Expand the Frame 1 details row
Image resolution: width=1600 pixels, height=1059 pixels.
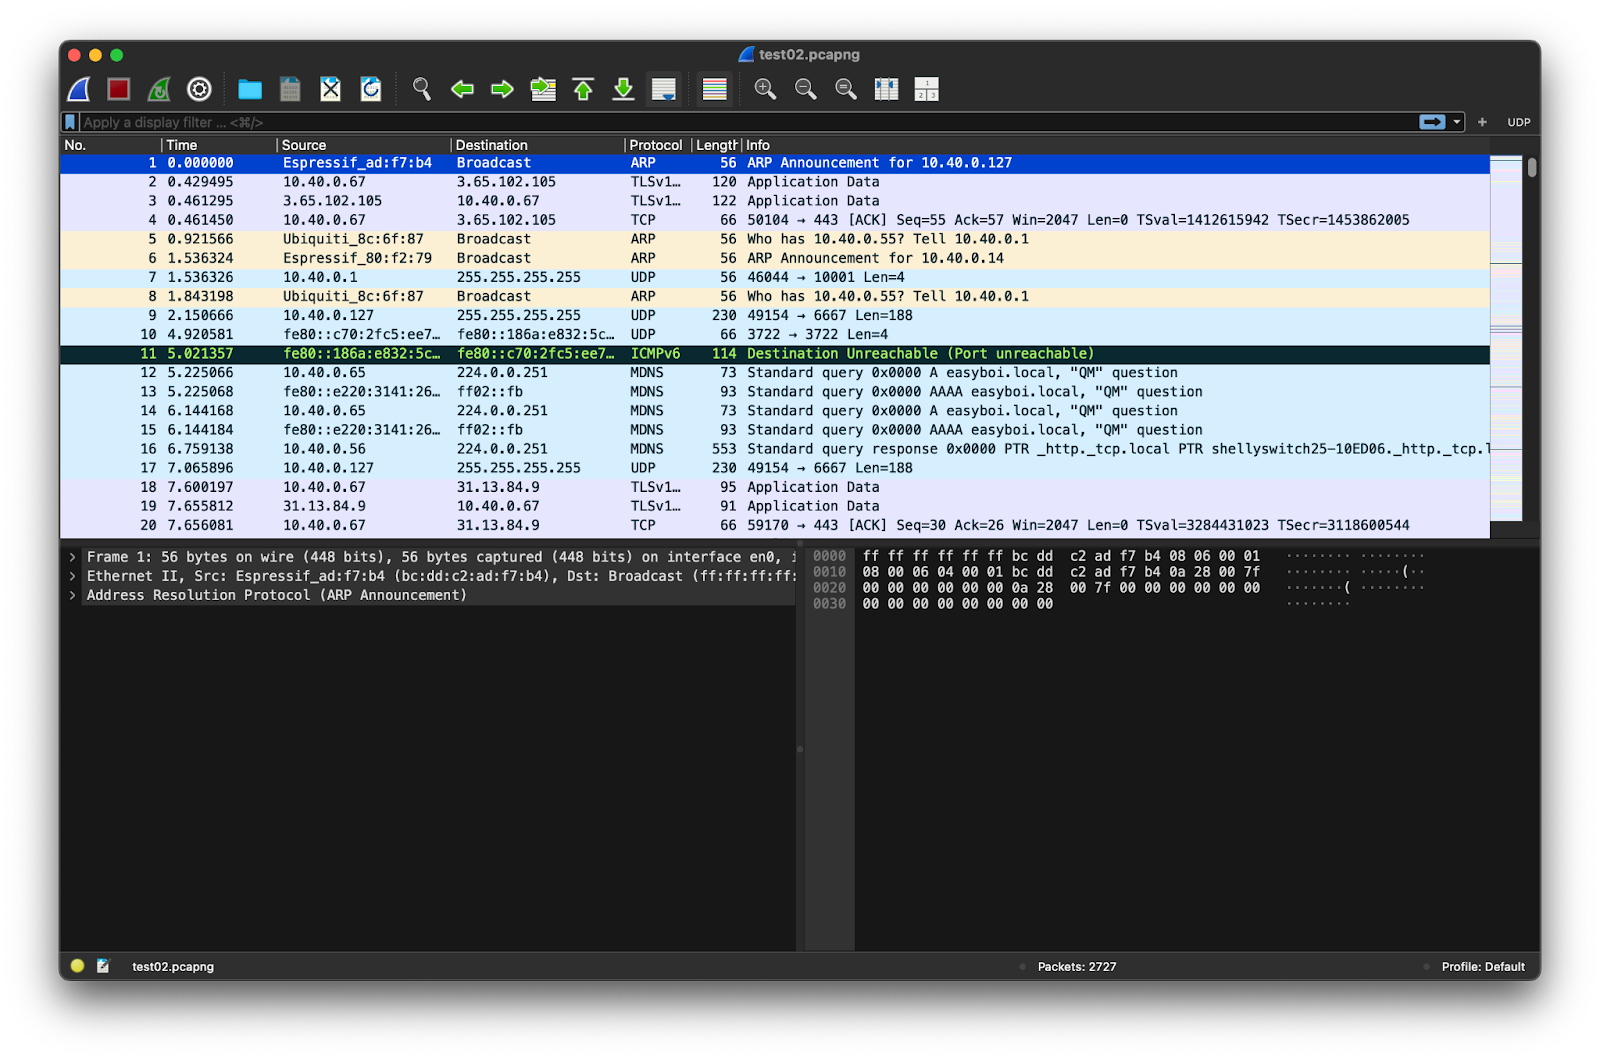point(72,557)
